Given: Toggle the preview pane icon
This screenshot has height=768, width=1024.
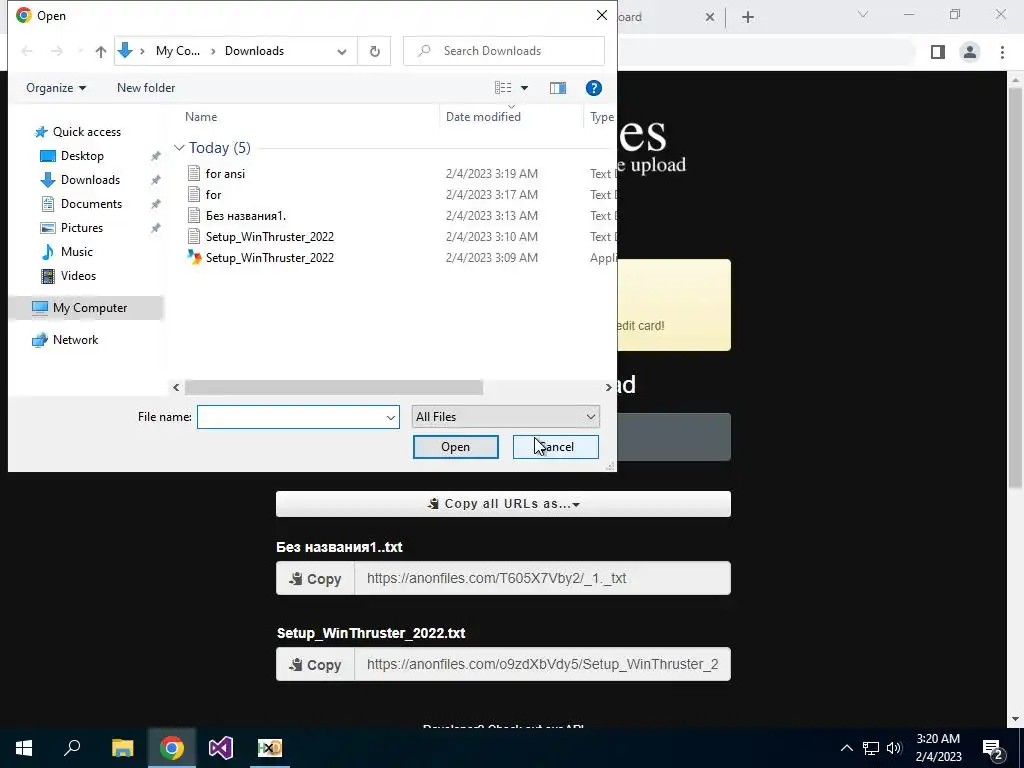Looking at the screenshot, I should [558, 88].
